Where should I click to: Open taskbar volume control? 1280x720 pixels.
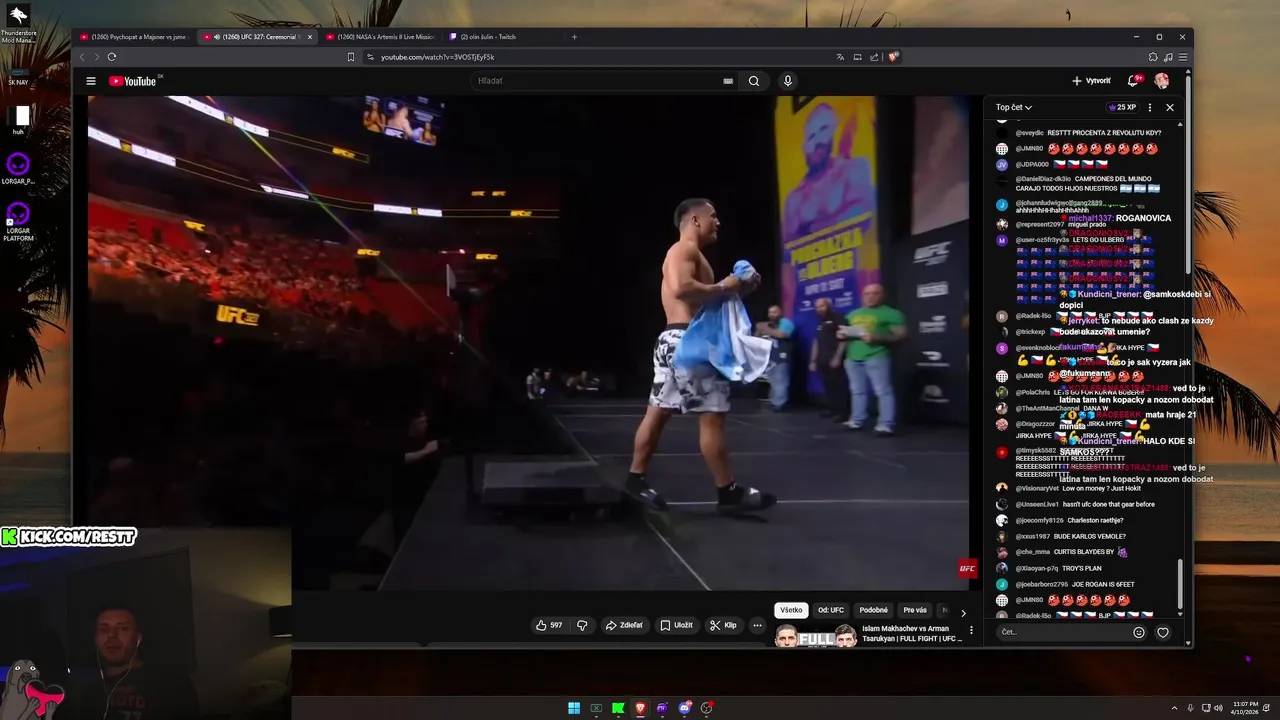coord(1218,708)
